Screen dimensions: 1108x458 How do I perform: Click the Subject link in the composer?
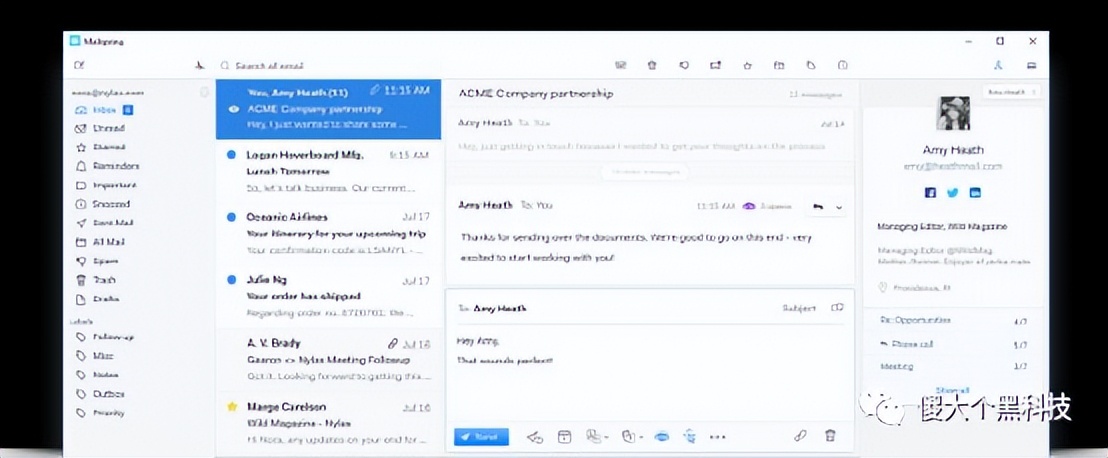pos(799,308)
